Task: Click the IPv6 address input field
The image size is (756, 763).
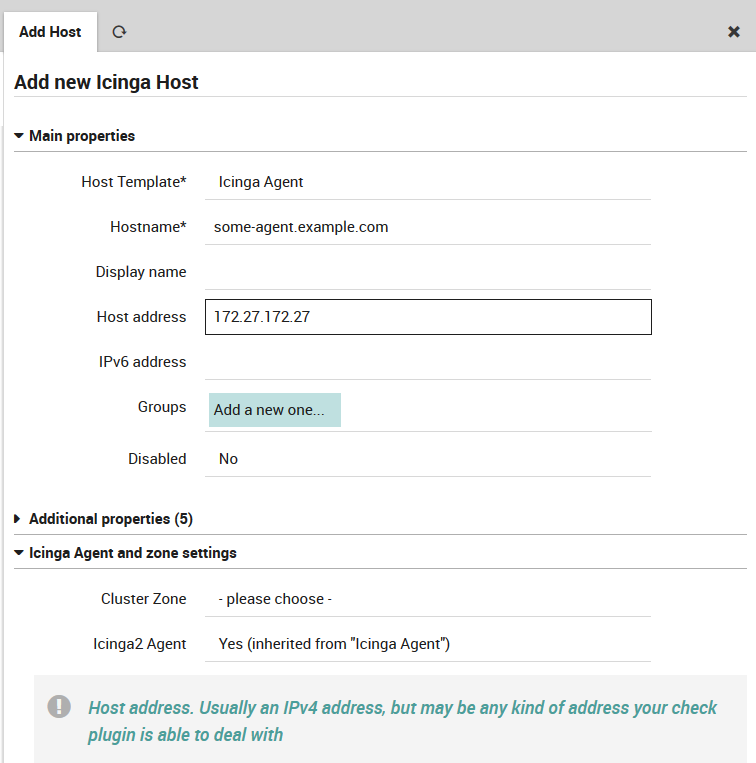Action: click(x=428, y=362)
